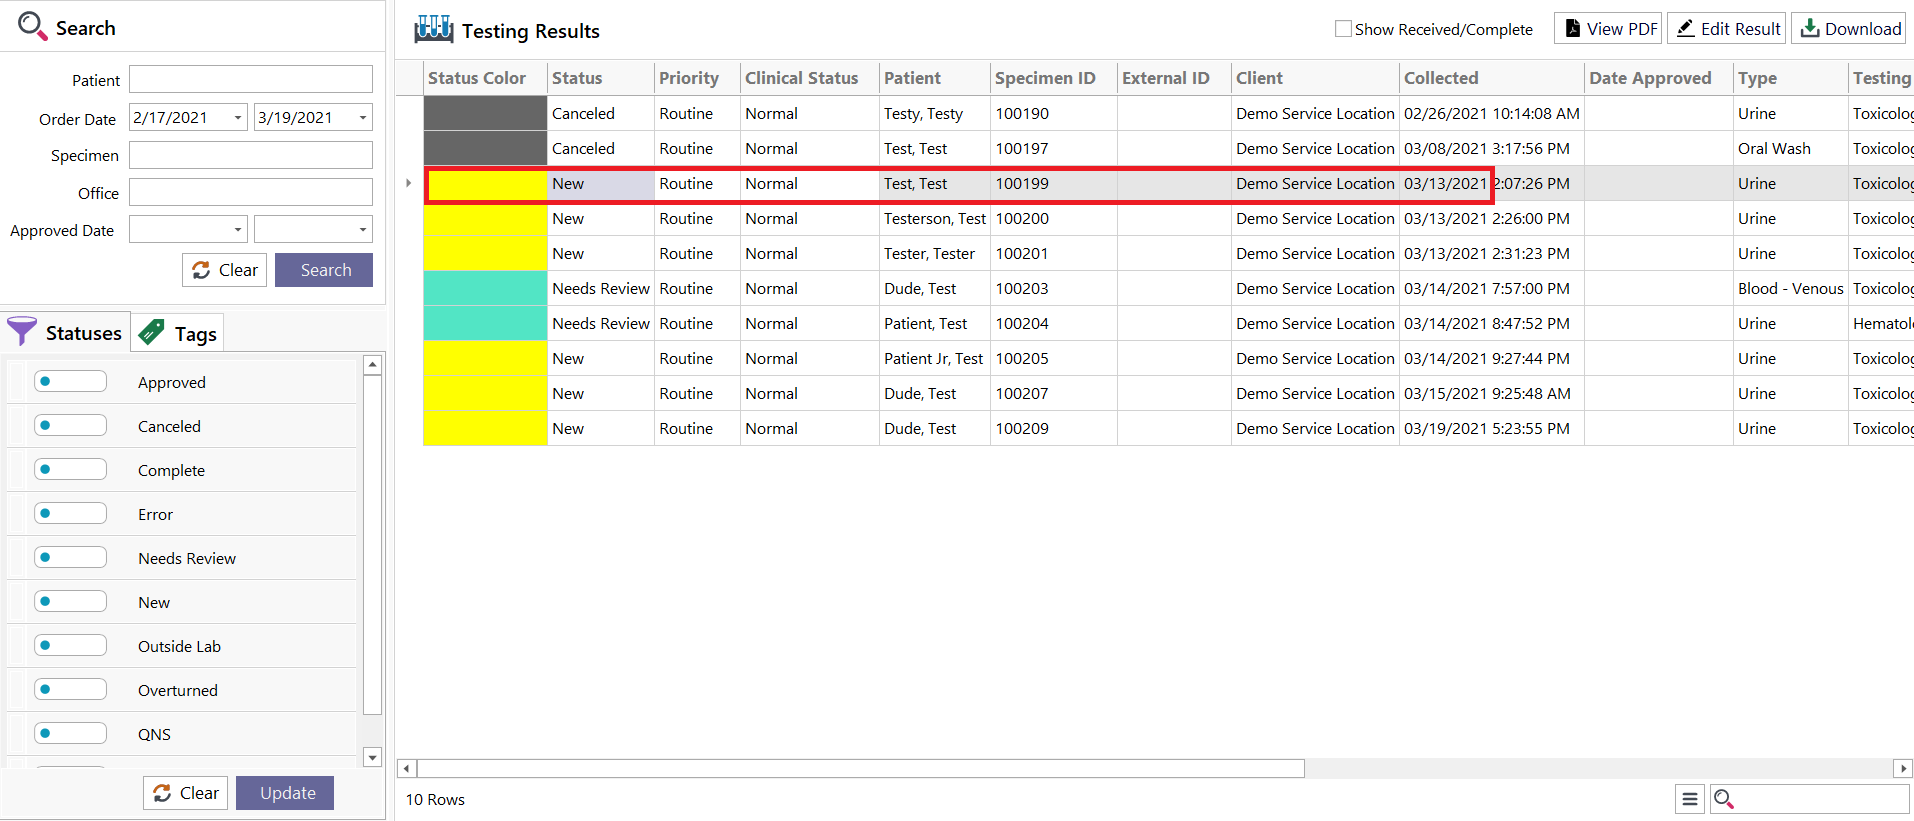Click the Search button in search panel
The height and width of the screenshot is (821, 1914).
click(x=324, y=270)
